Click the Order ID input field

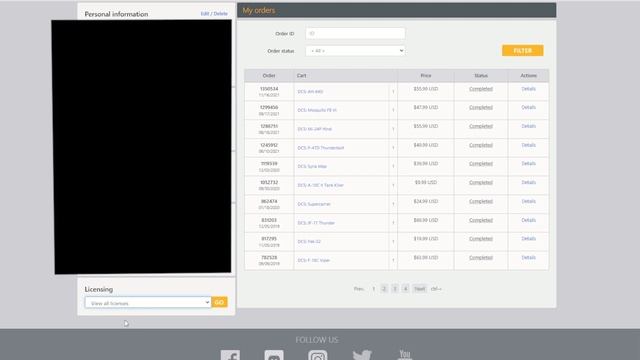pyautogui.click(x=355, y=33)
